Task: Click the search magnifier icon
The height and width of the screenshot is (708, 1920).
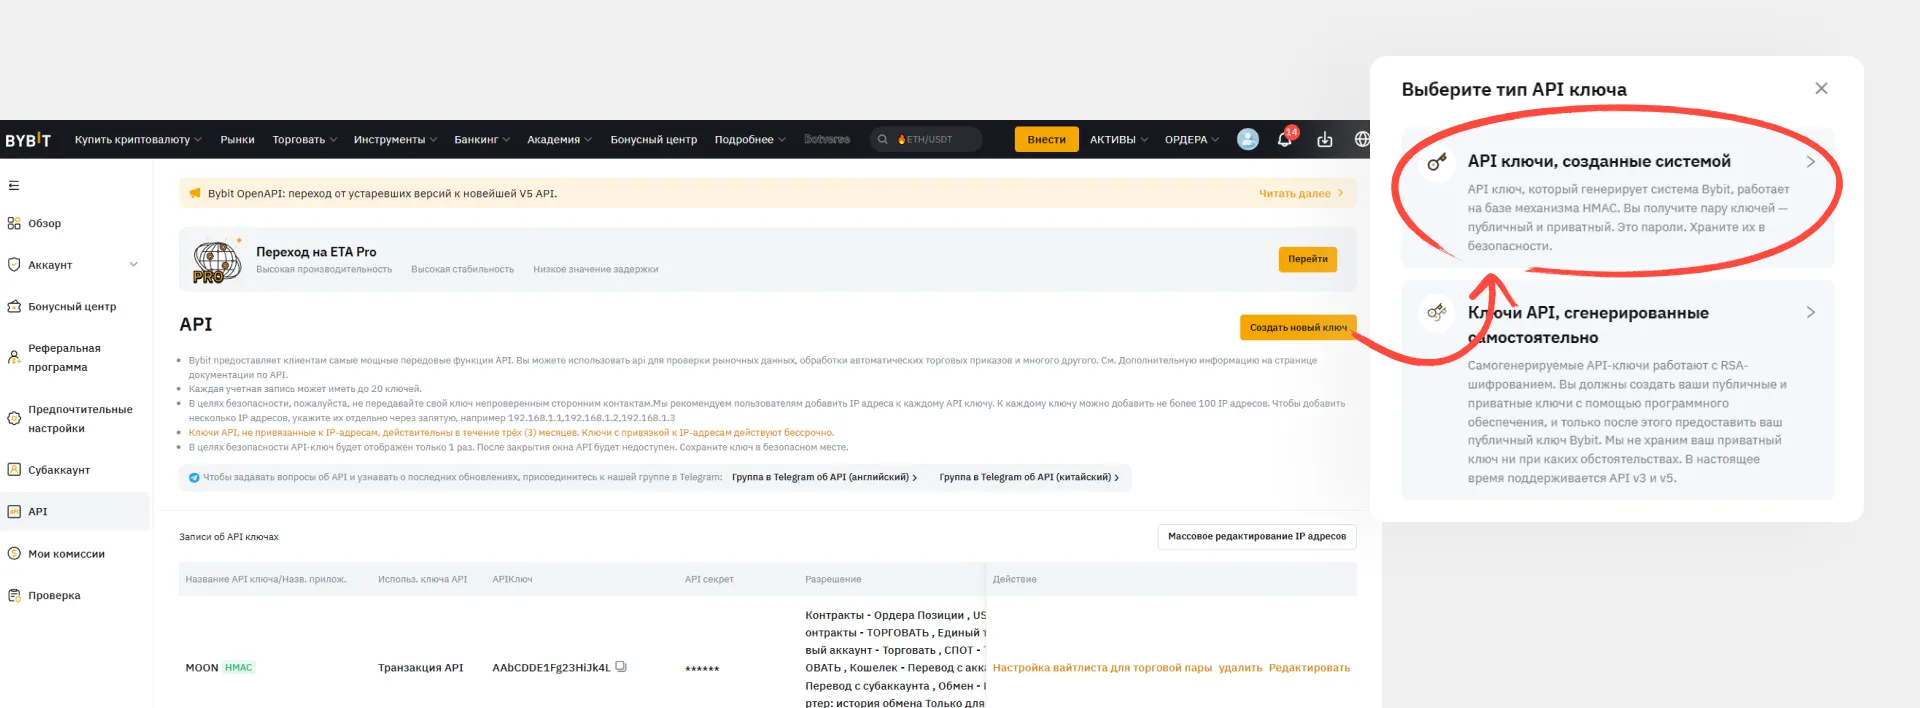Action: click(x=882, y=140)
